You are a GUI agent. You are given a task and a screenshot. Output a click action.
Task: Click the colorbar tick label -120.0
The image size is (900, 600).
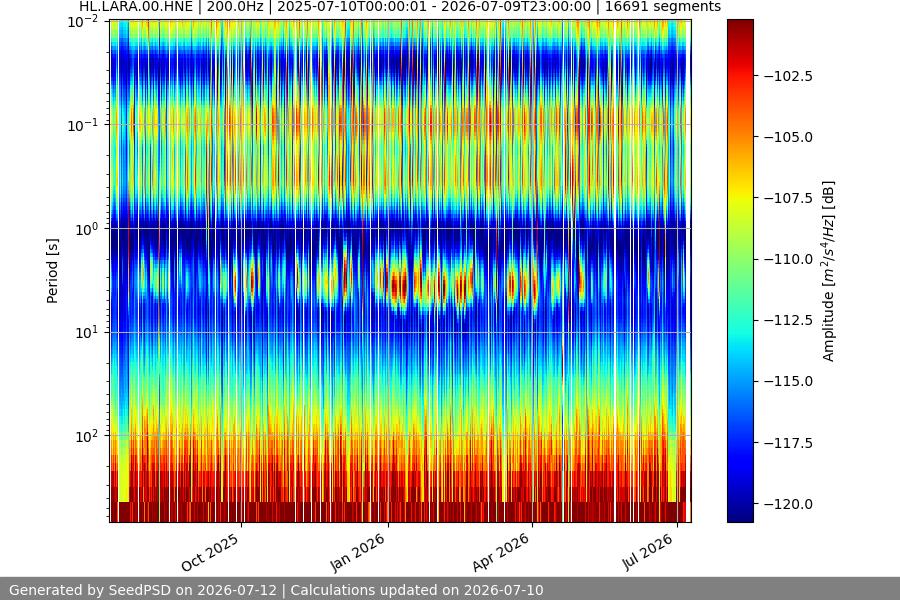(x=788, y=504)
